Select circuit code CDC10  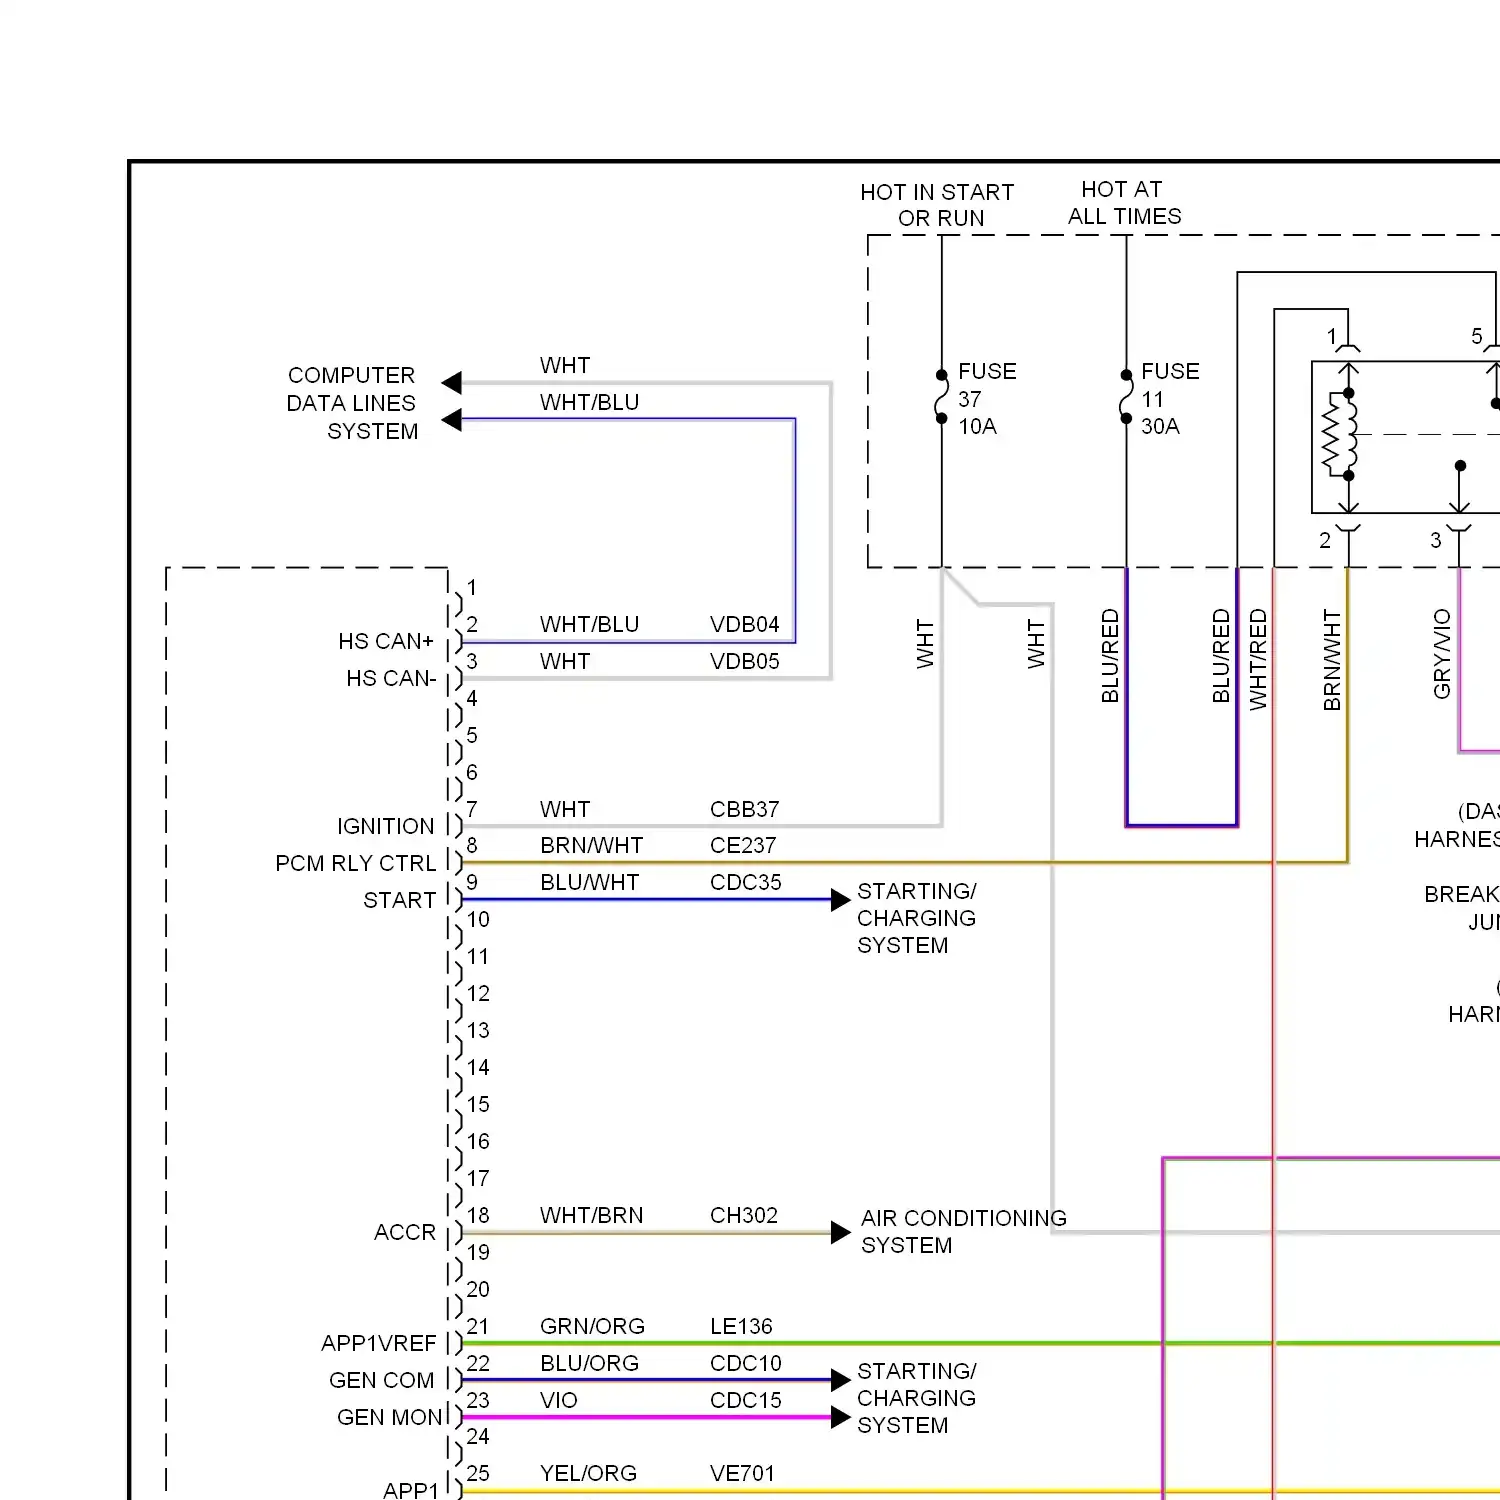click(x=745, y=1364)
